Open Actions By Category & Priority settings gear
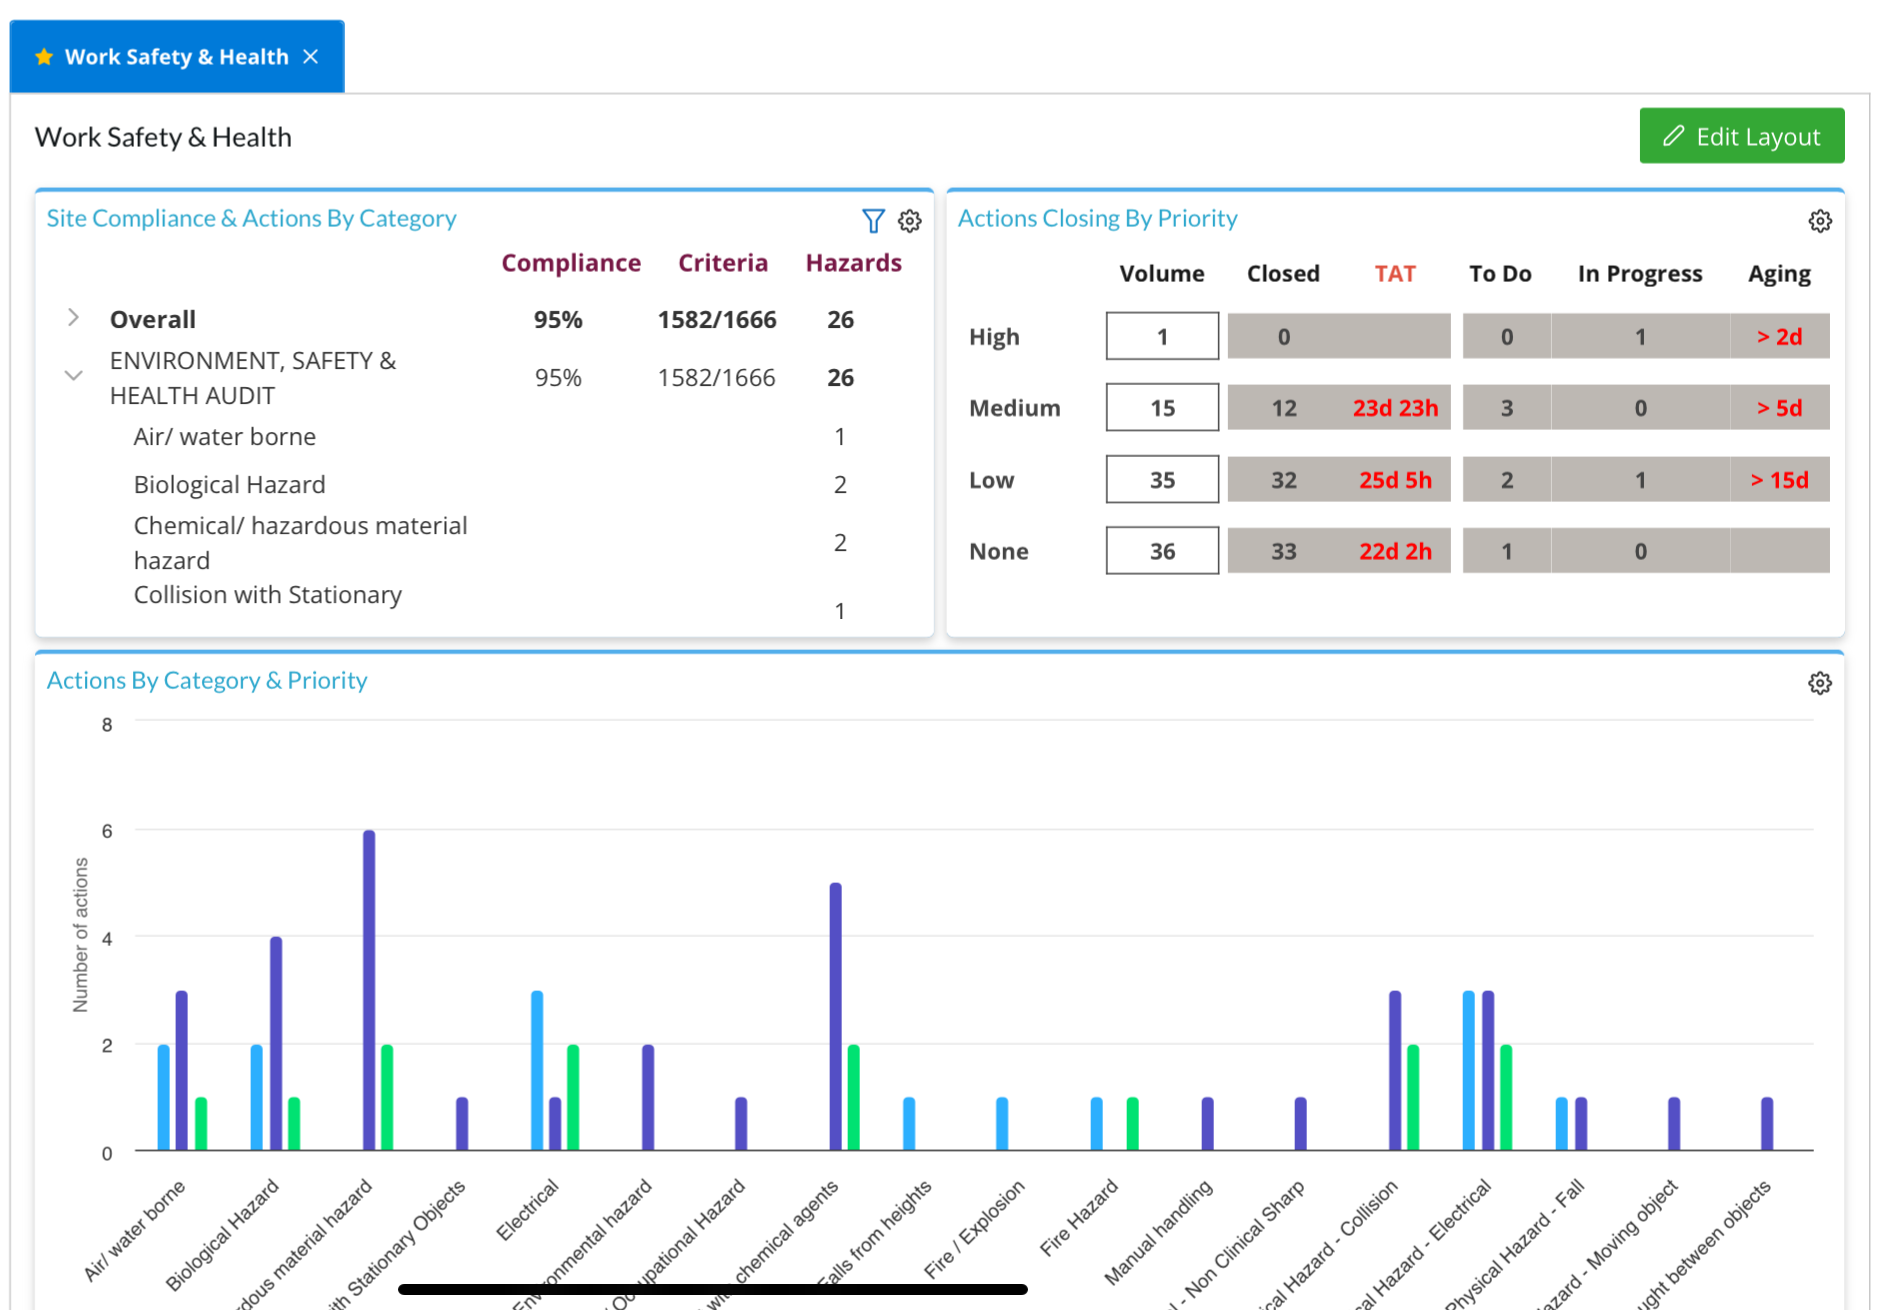This screenshot has height=1310, width=1893. click(x=1819, y=683)
